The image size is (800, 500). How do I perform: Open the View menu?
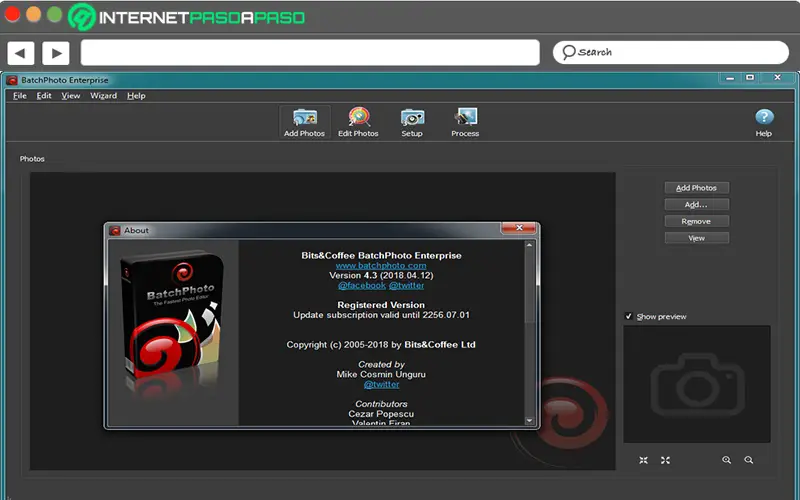71,96
